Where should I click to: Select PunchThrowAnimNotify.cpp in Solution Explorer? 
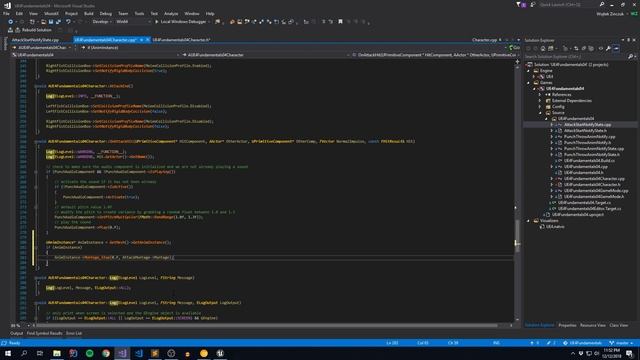[x=589, y=137]
